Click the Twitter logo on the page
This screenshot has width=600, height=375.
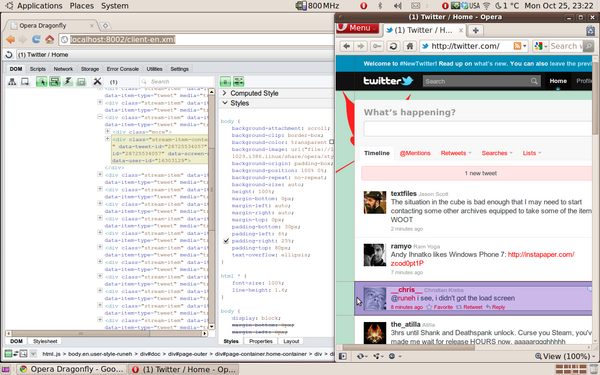point(388,81)
